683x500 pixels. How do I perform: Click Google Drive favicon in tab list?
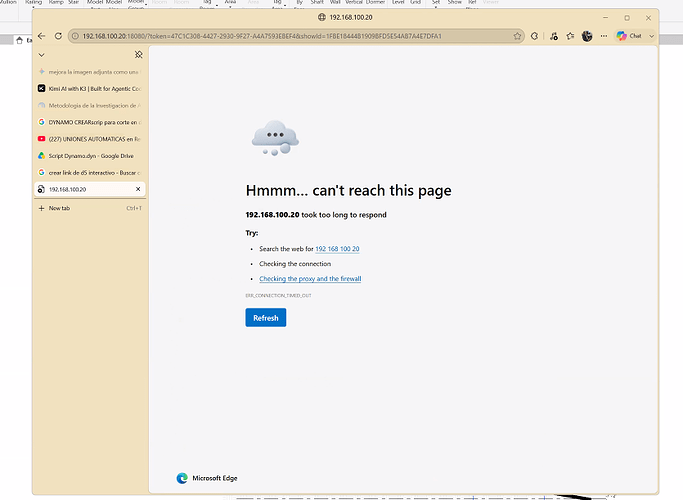tap(41, 156)
